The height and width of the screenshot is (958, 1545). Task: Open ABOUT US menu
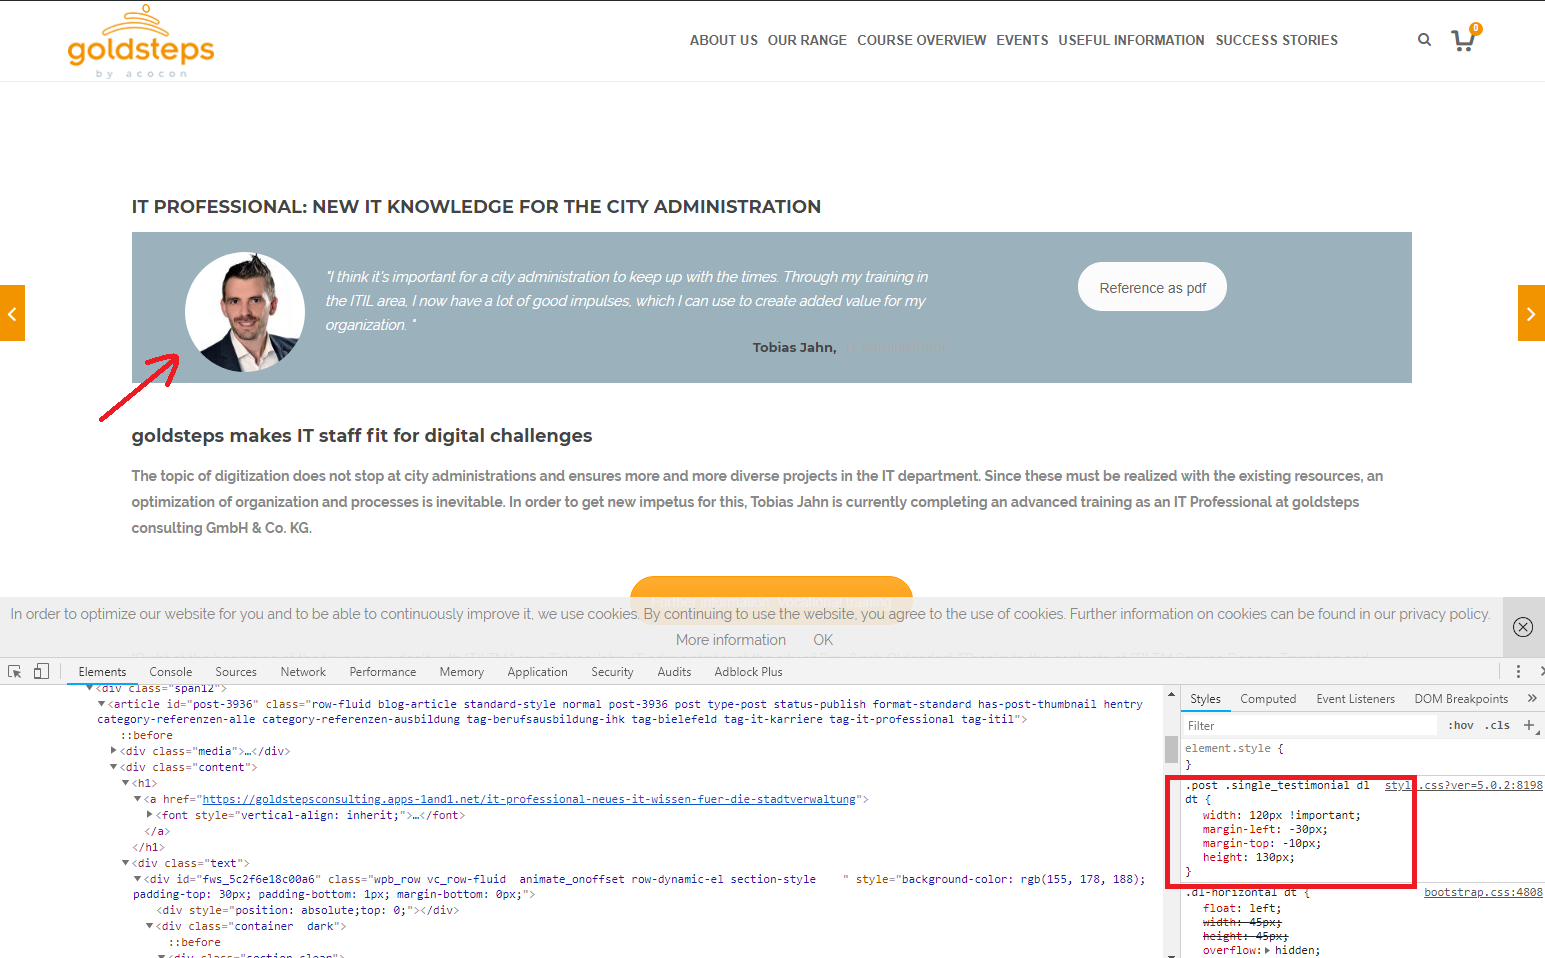coord(724,40)
